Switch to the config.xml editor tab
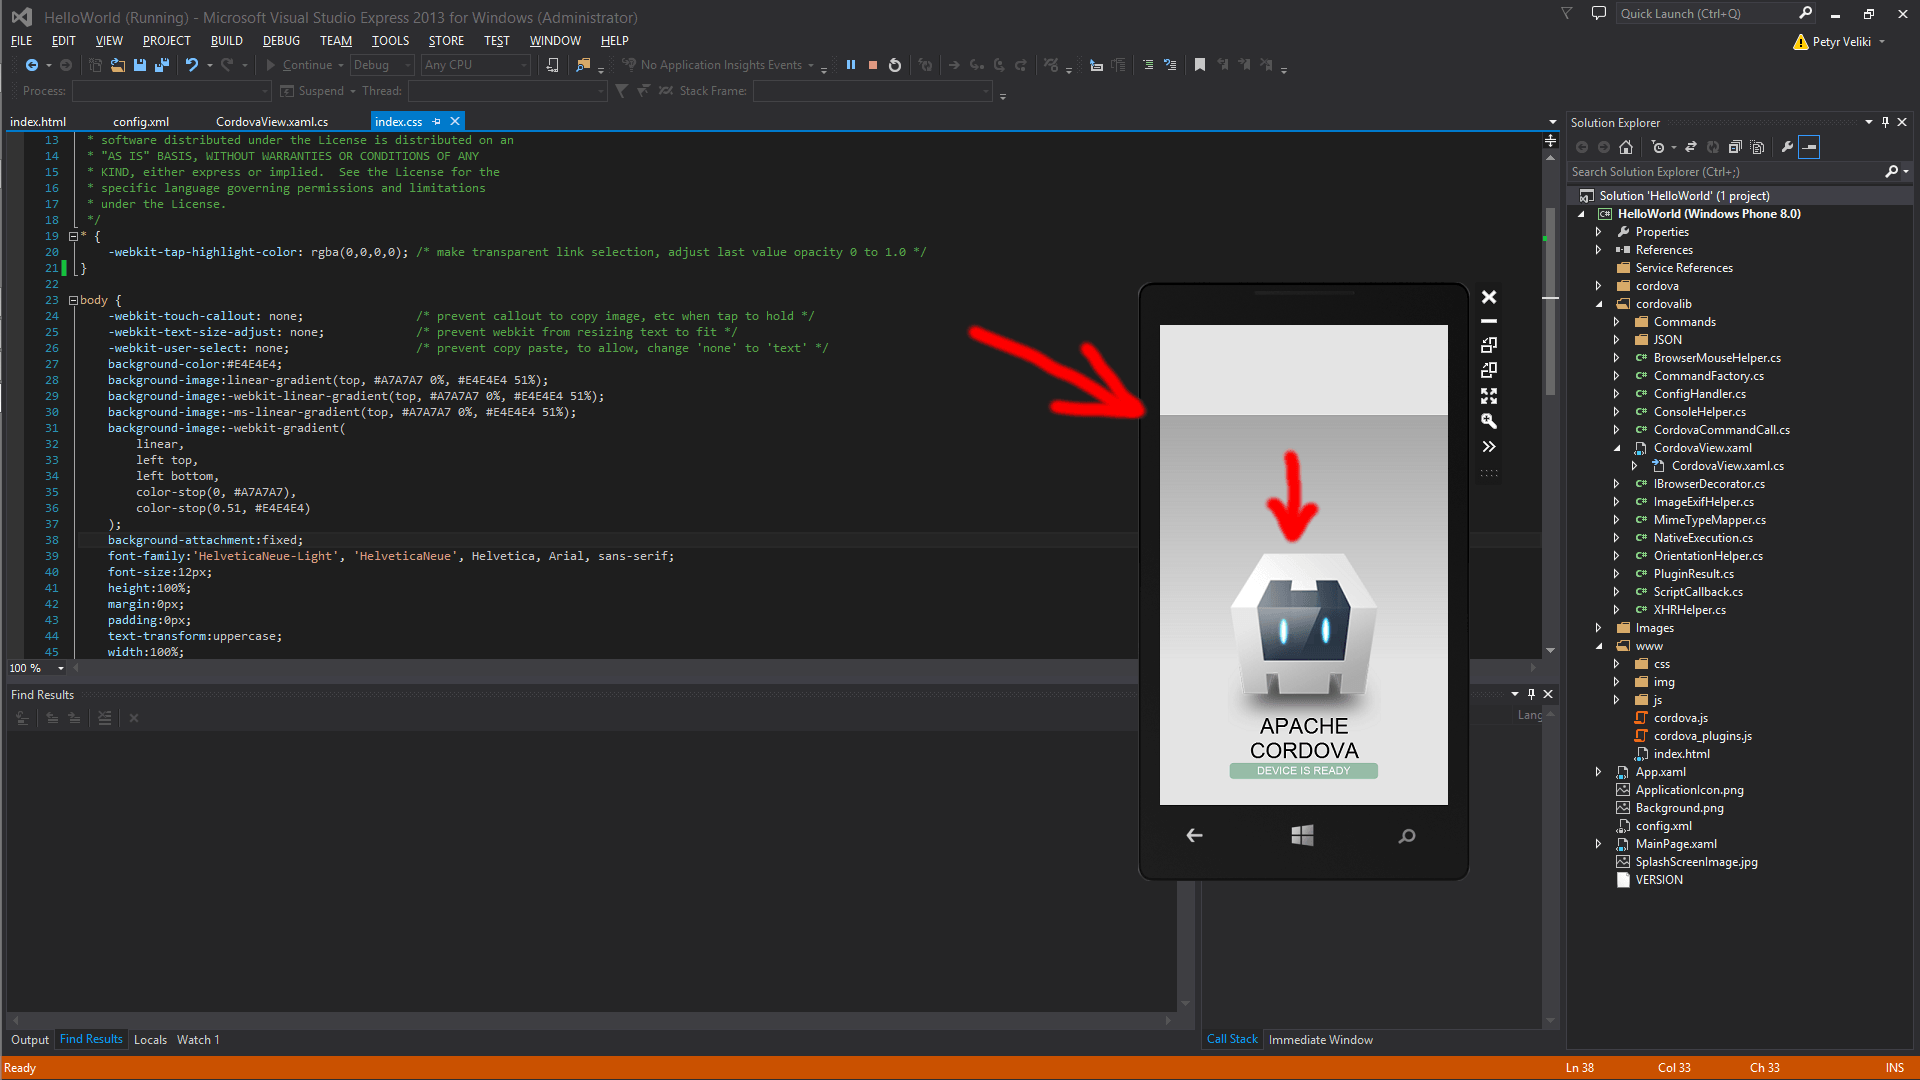This screenshot has width=1920, height=1080. tap(141, 121)
